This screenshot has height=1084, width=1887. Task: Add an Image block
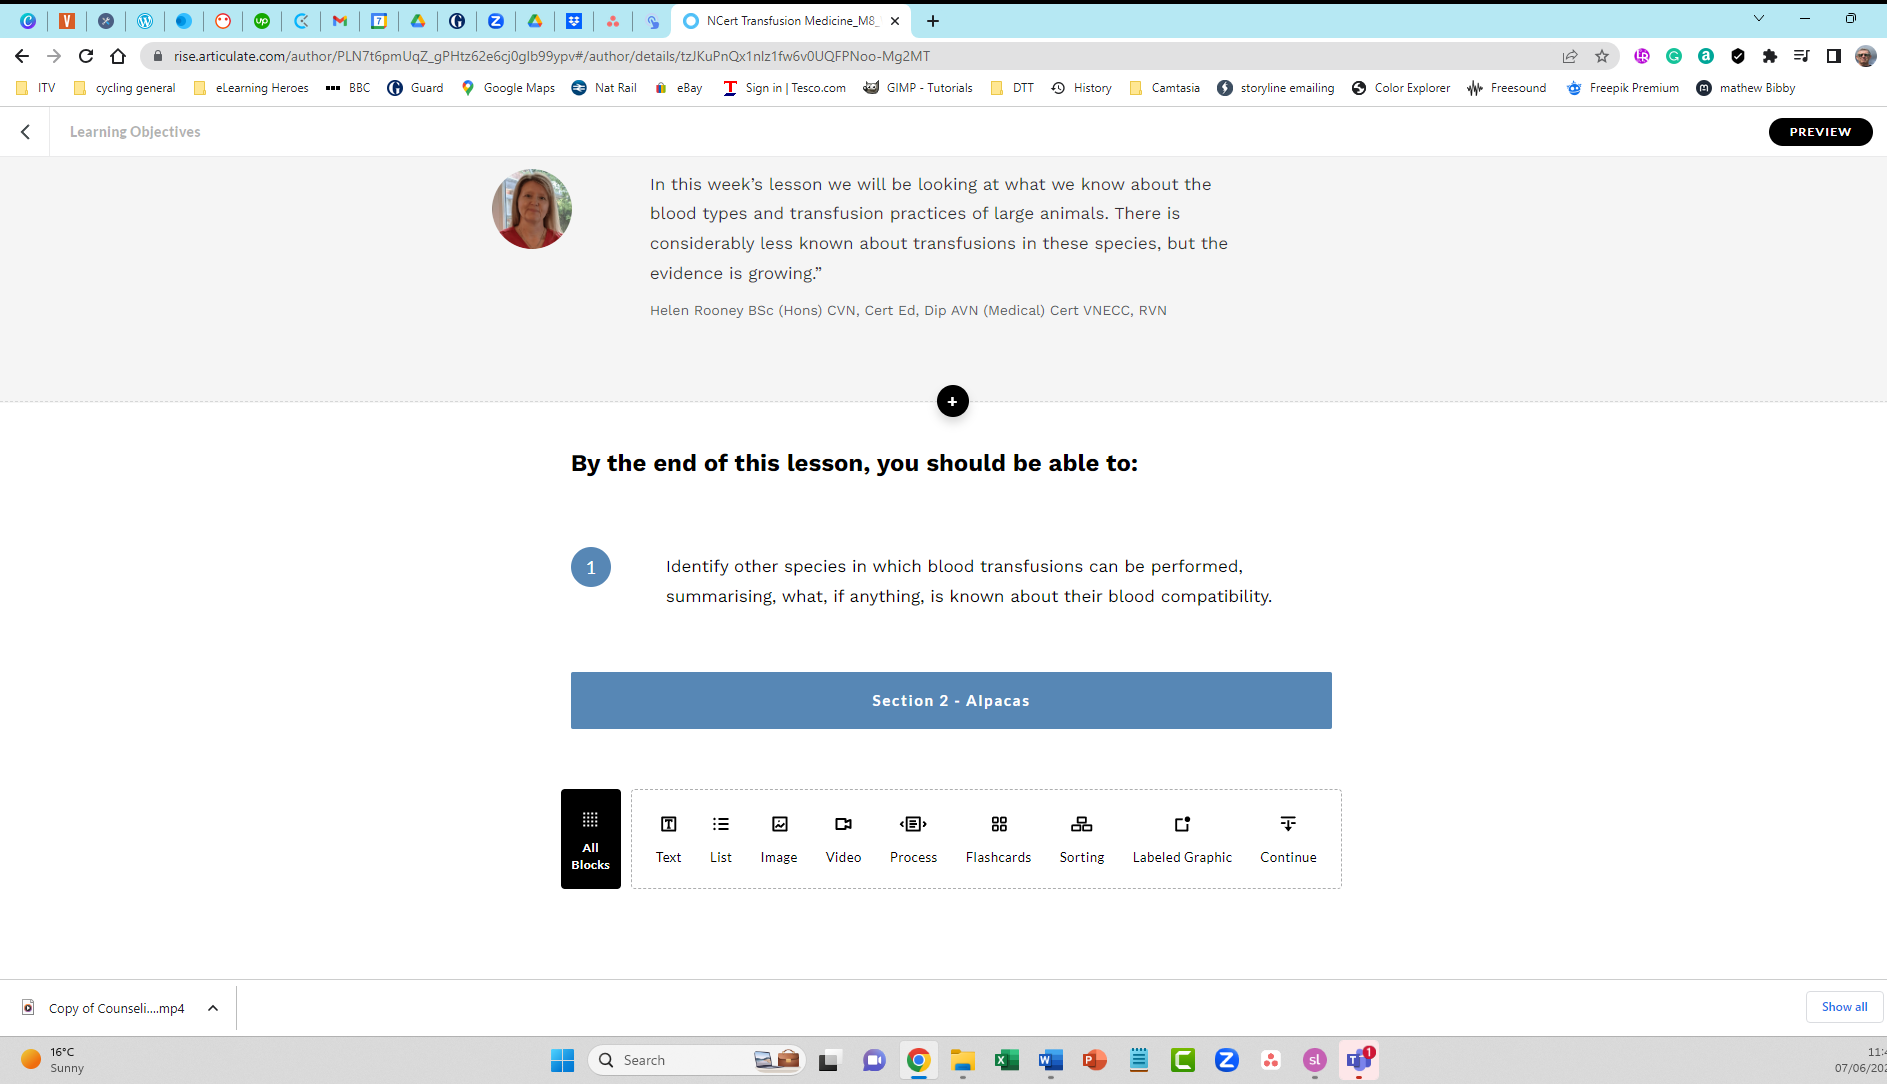click(779, 839)
